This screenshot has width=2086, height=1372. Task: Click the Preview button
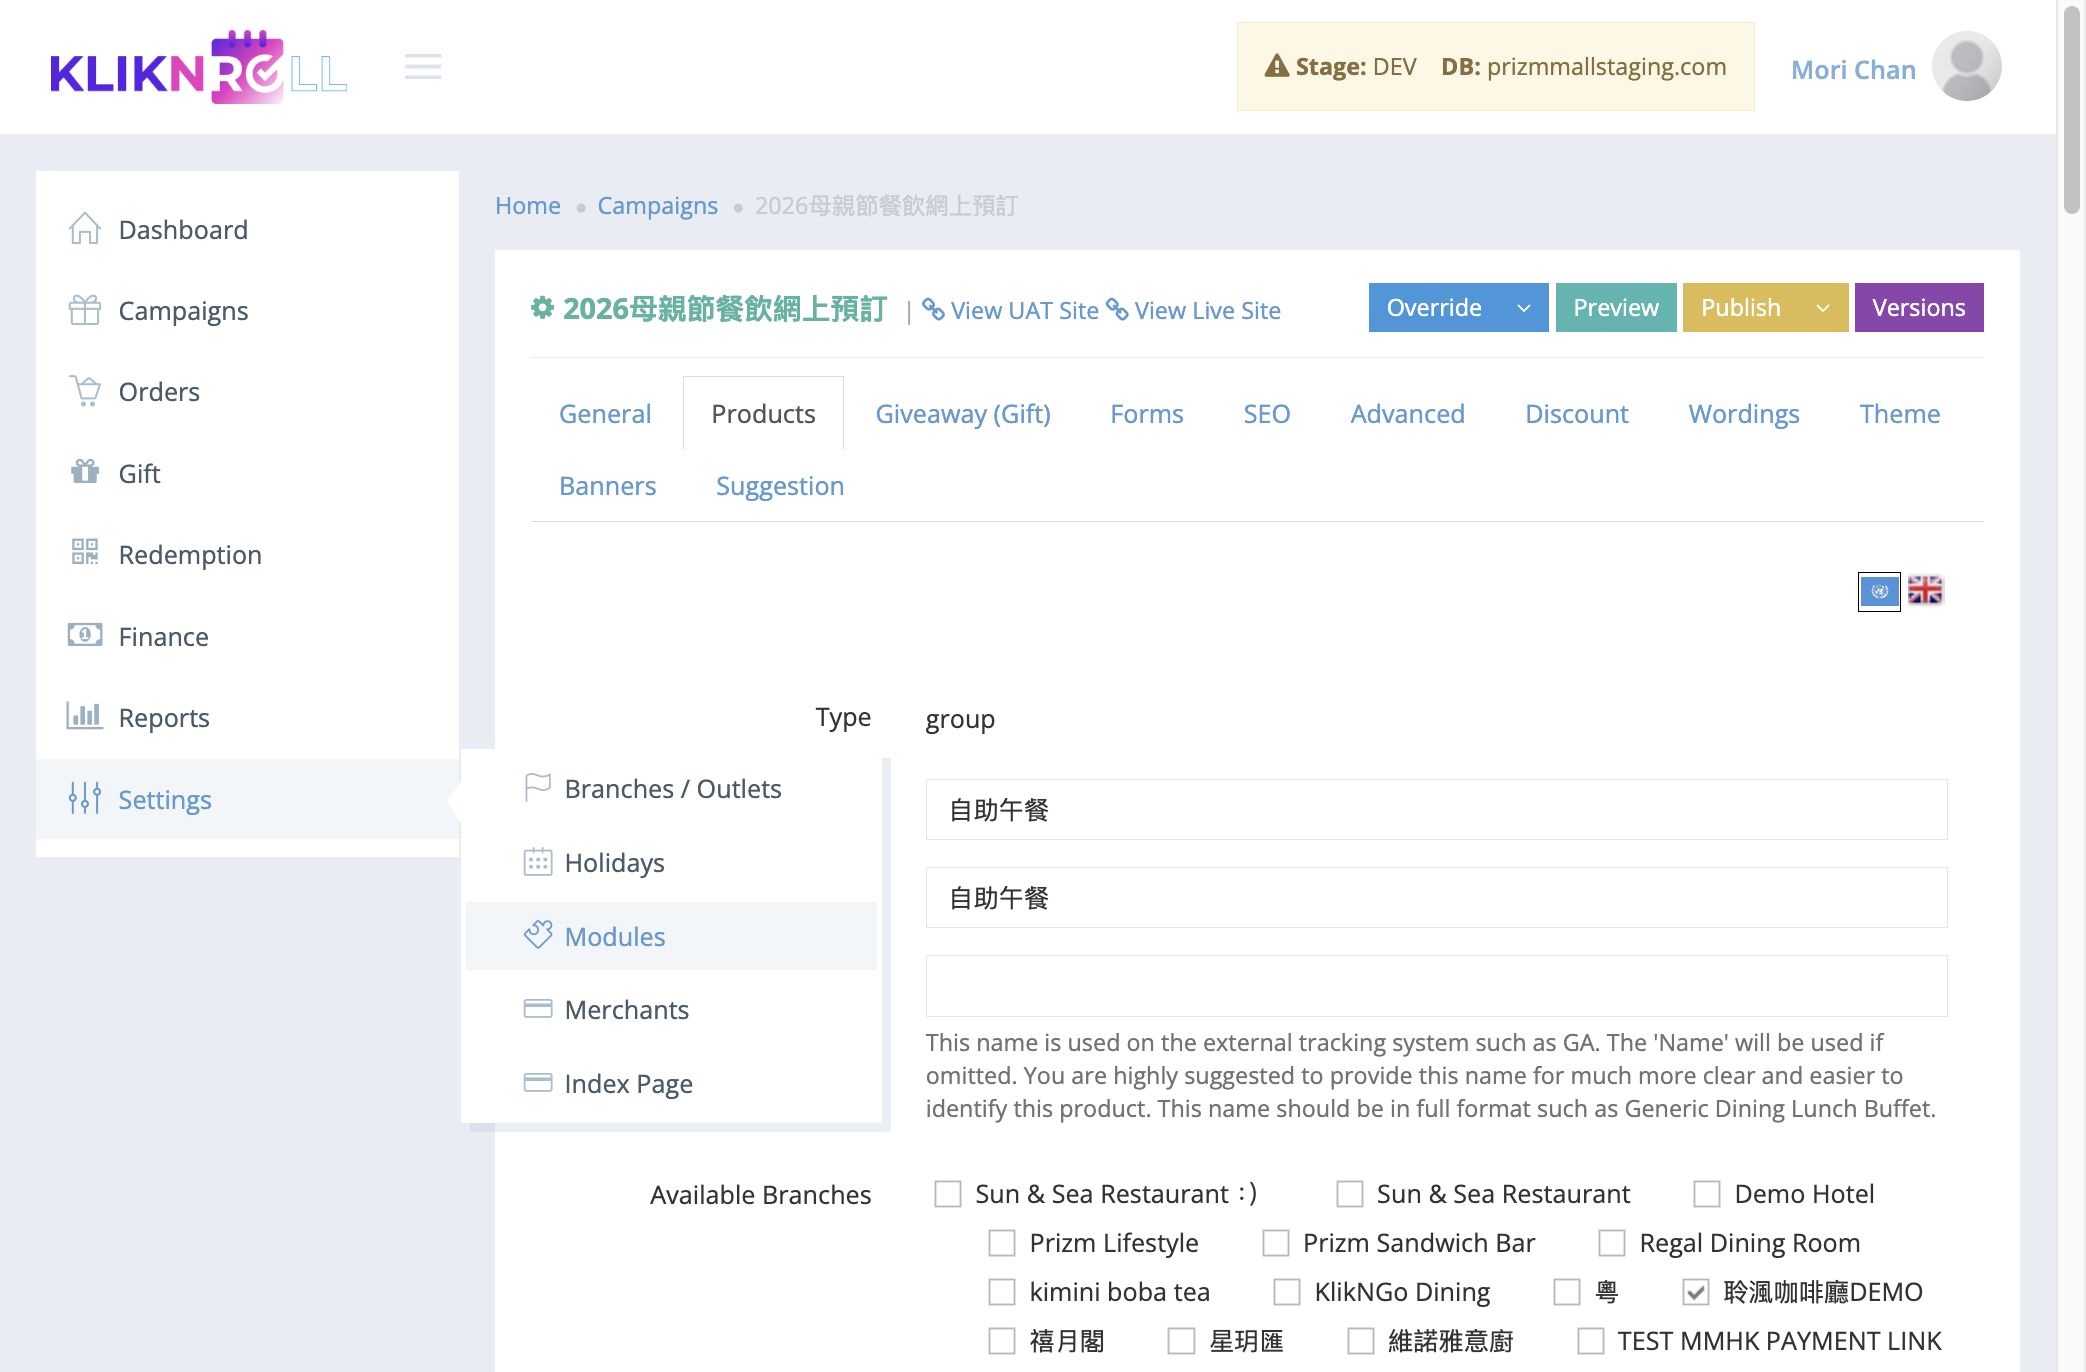click(1615, 307)
